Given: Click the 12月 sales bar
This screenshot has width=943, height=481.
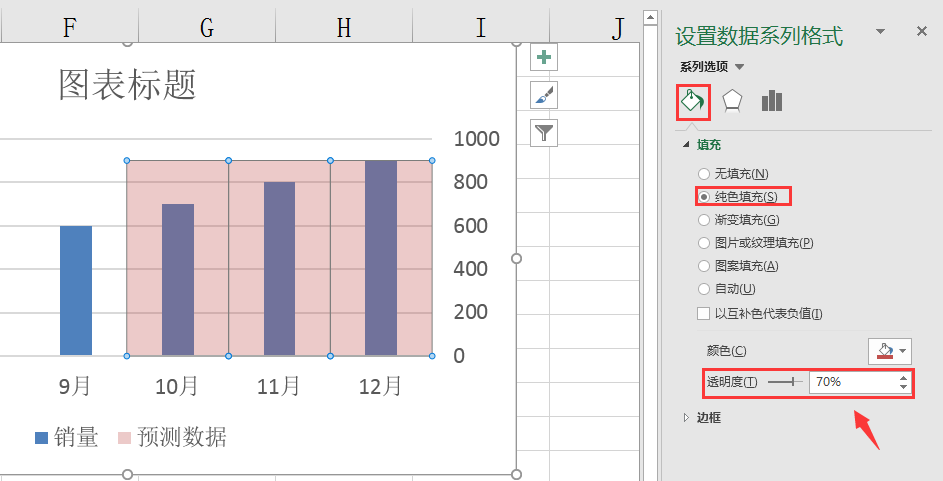Looking at the screenshot, I should tap(381, 258).
